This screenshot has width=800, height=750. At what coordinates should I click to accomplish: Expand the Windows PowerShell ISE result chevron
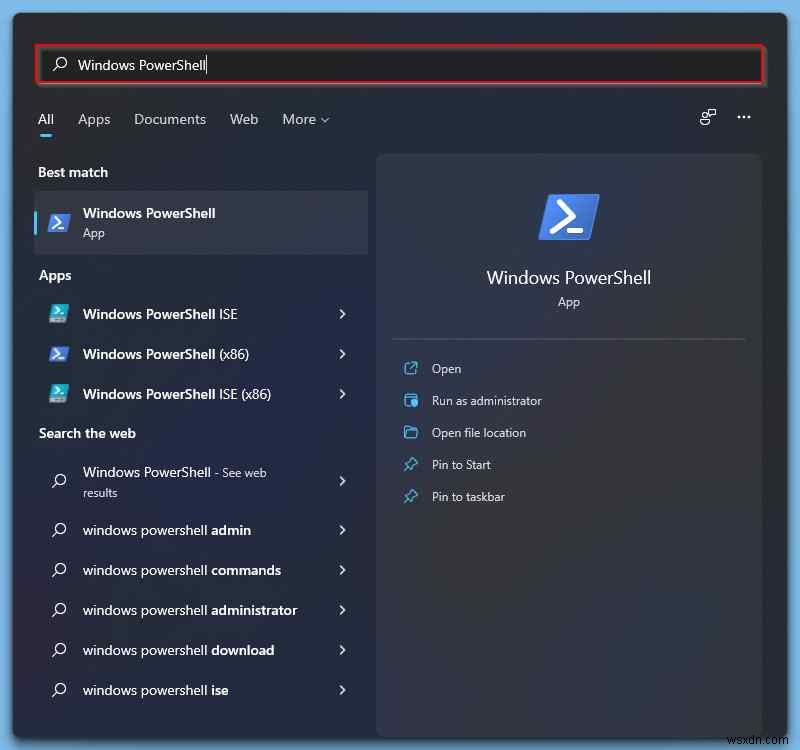point(342,313)
